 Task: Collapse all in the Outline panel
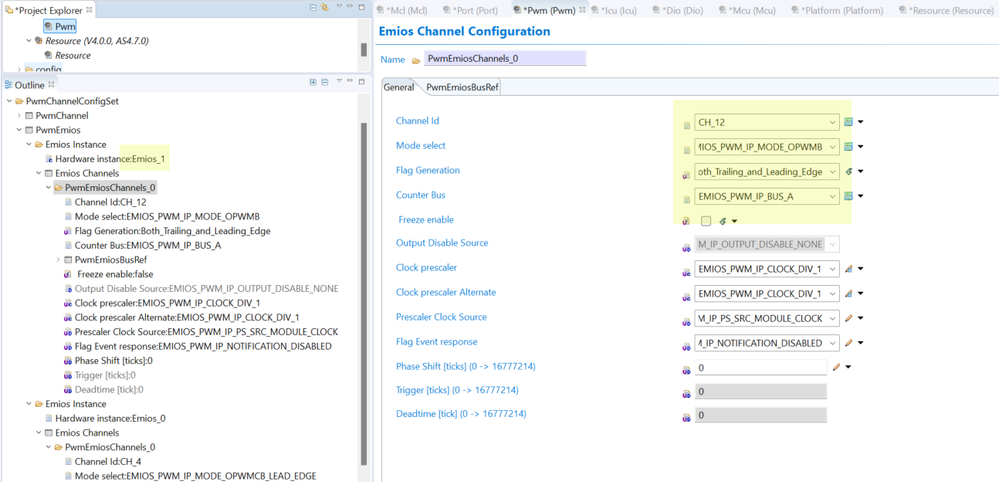pos(324,83)
